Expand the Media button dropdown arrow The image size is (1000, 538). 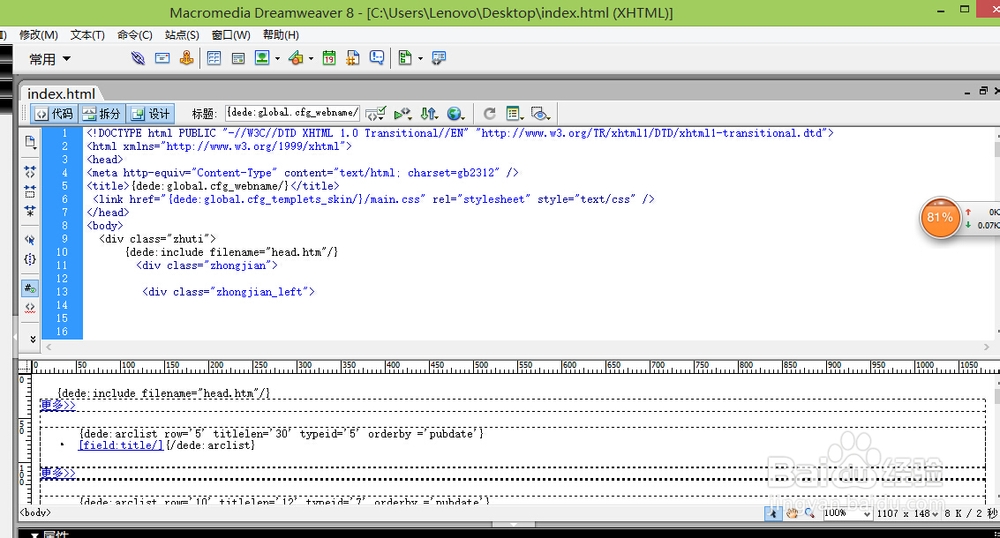click(x=311, y=59)
